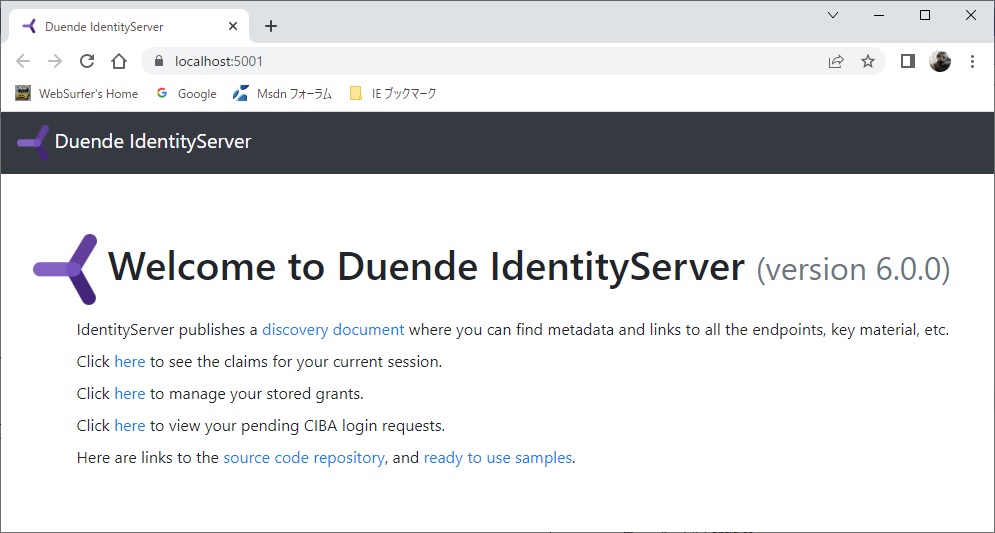Click the browser forward arrow

point(55,61)
